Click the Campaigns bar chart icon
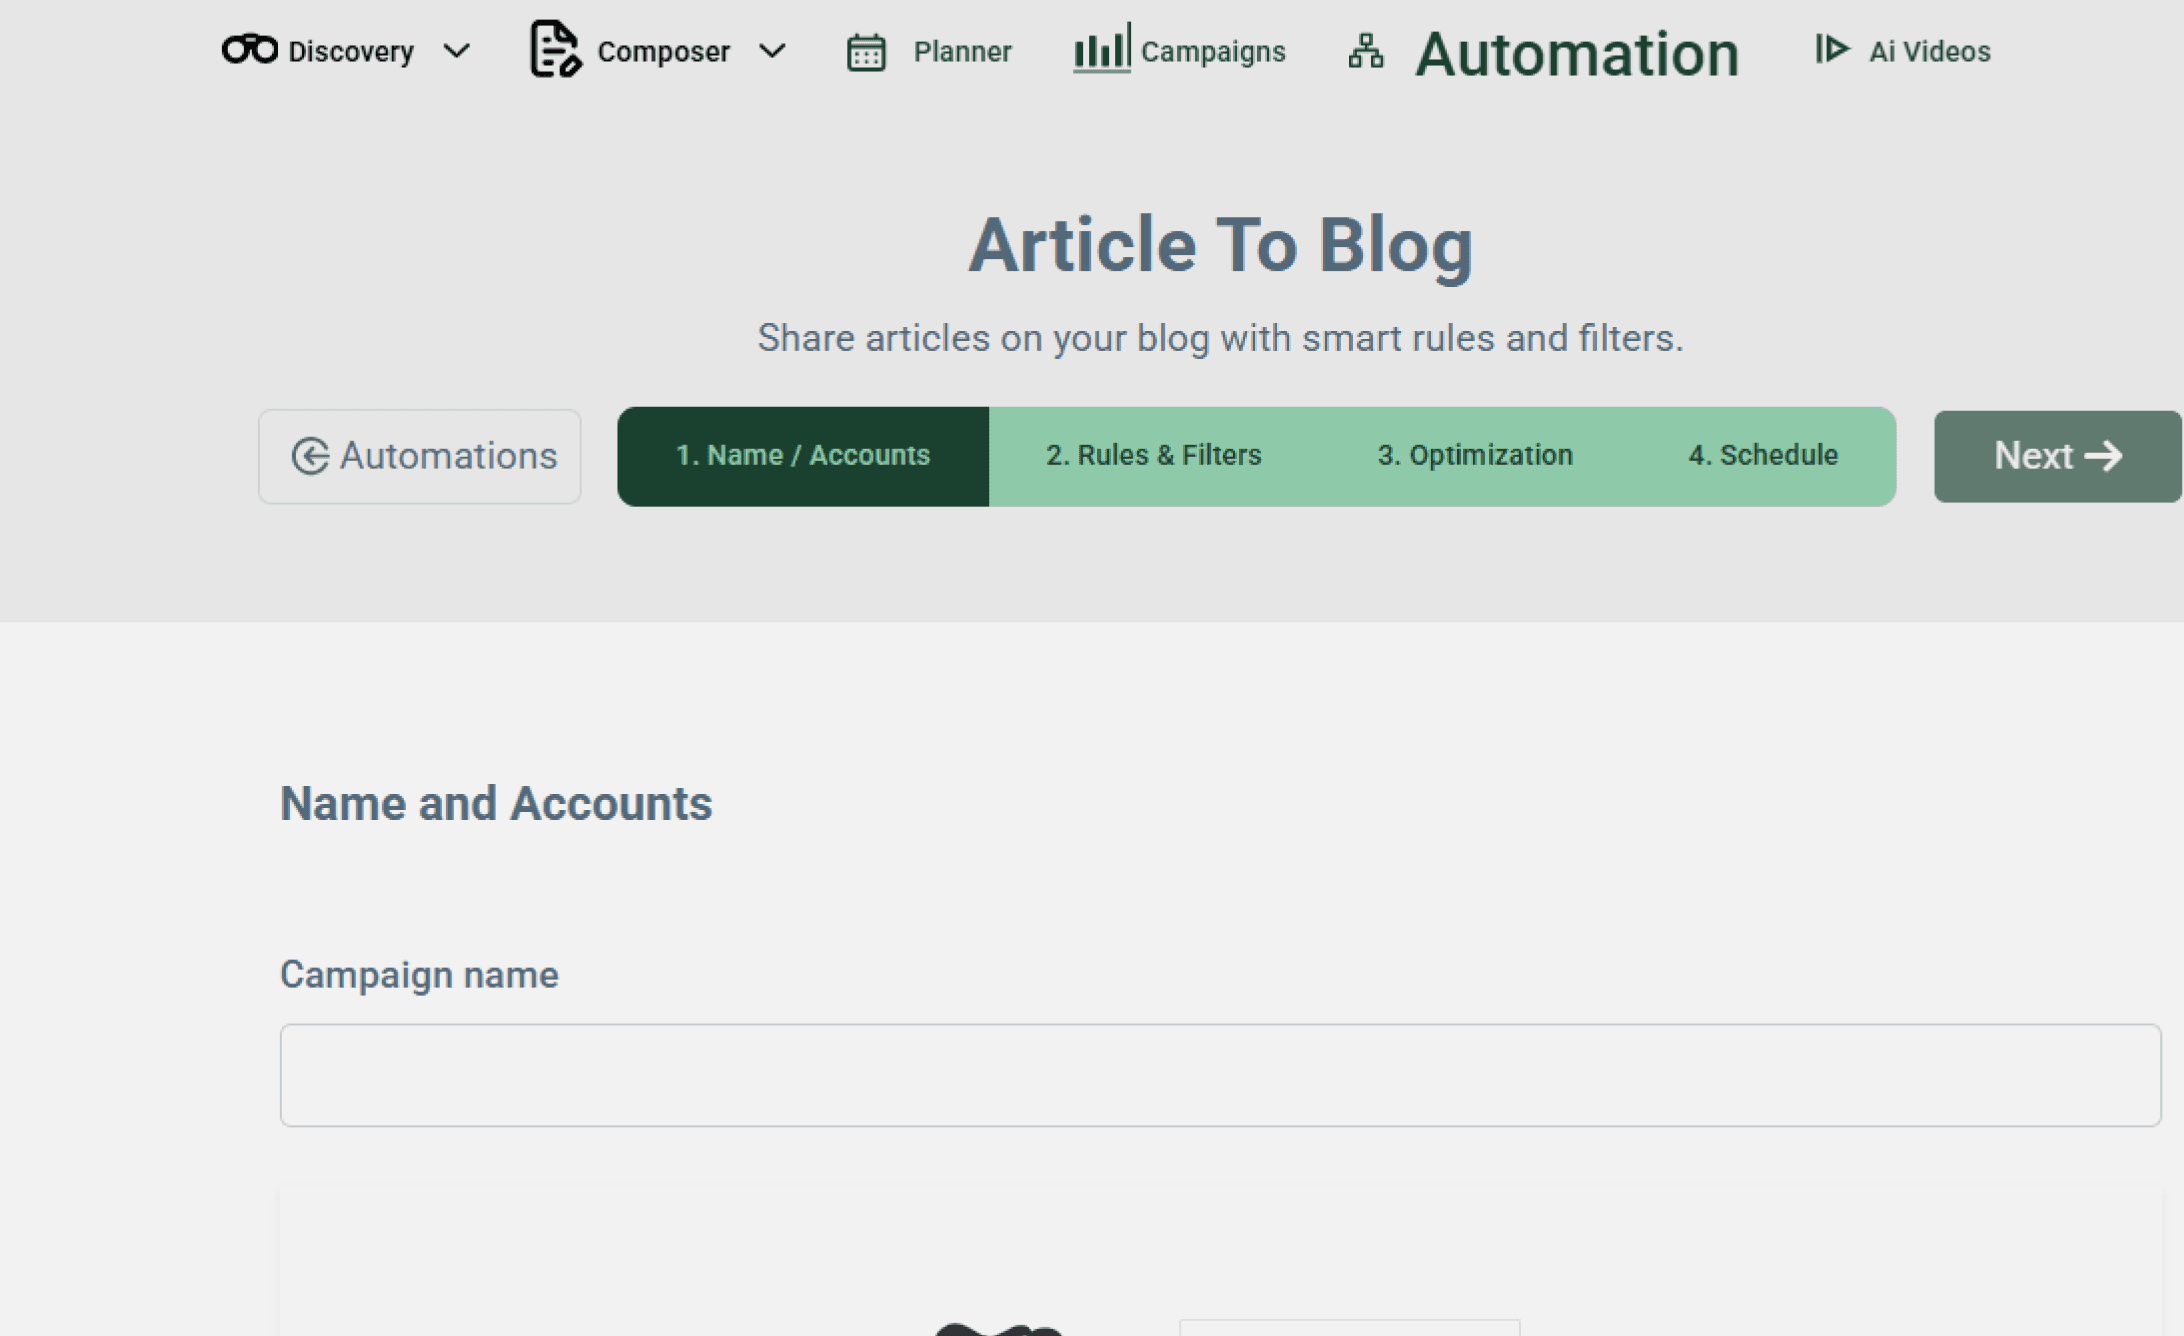The image size is (2184, 1336). coord(1102,47)
